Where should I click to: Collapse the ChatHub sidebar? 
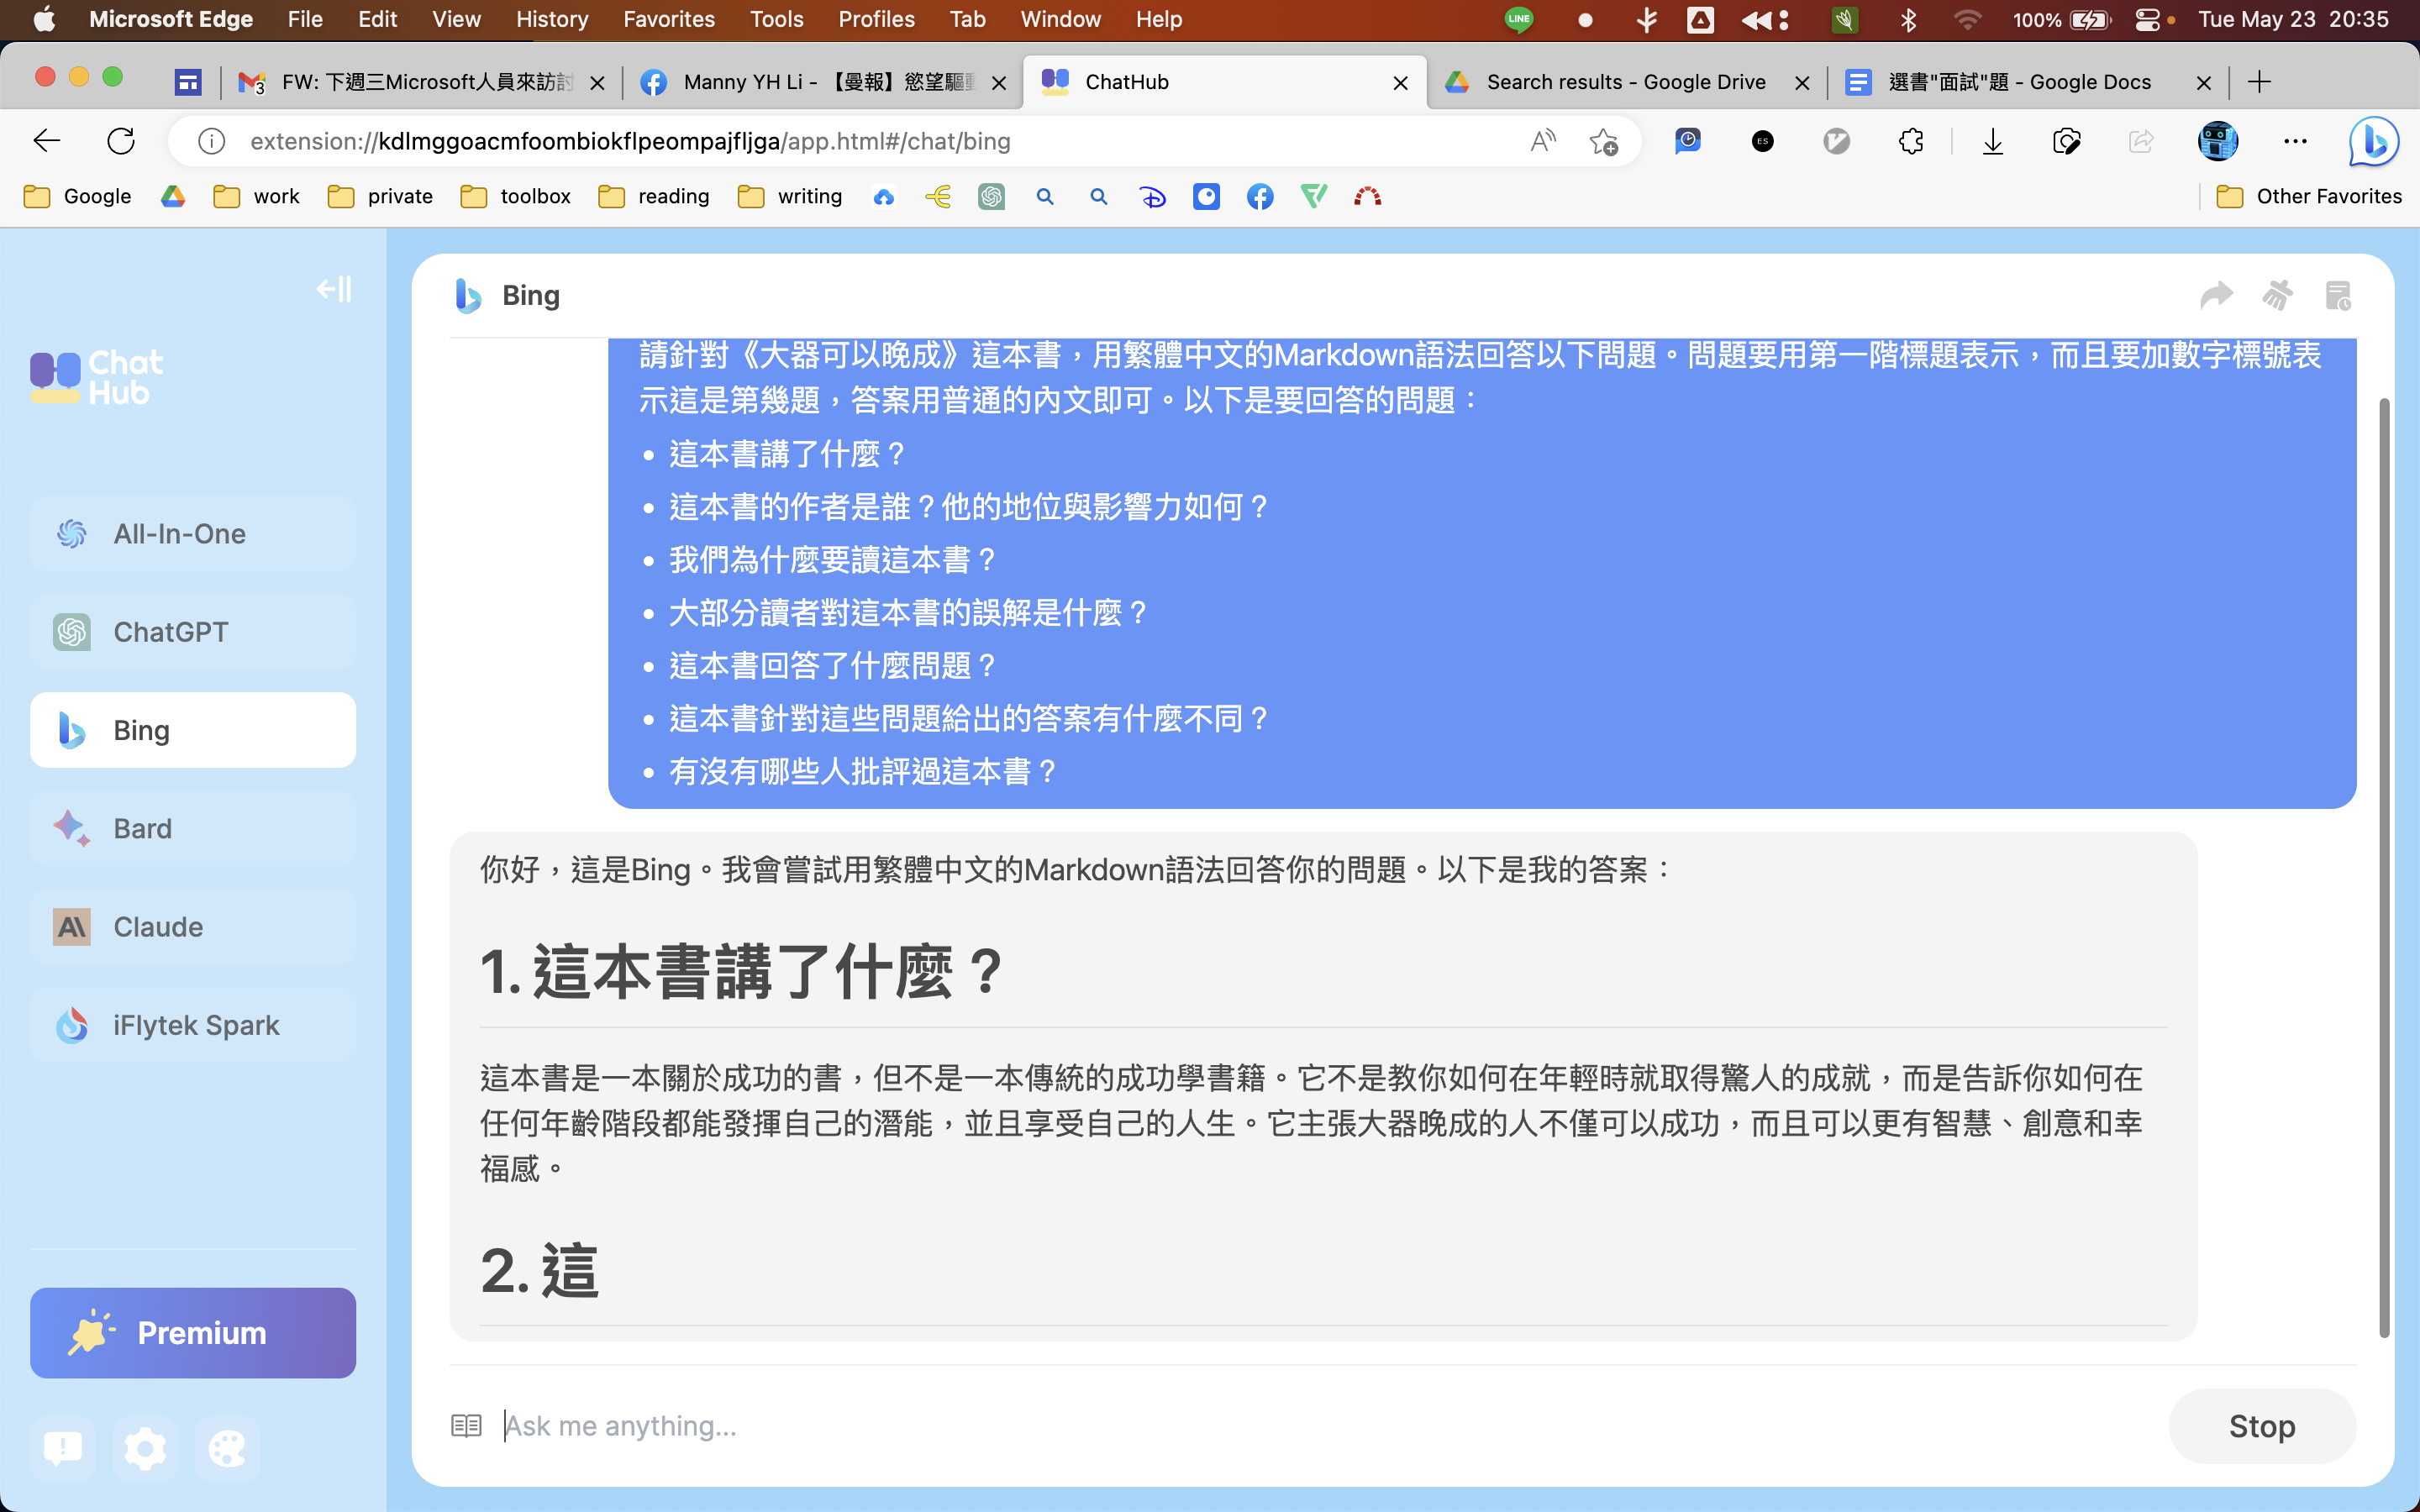tap(332, 289)
